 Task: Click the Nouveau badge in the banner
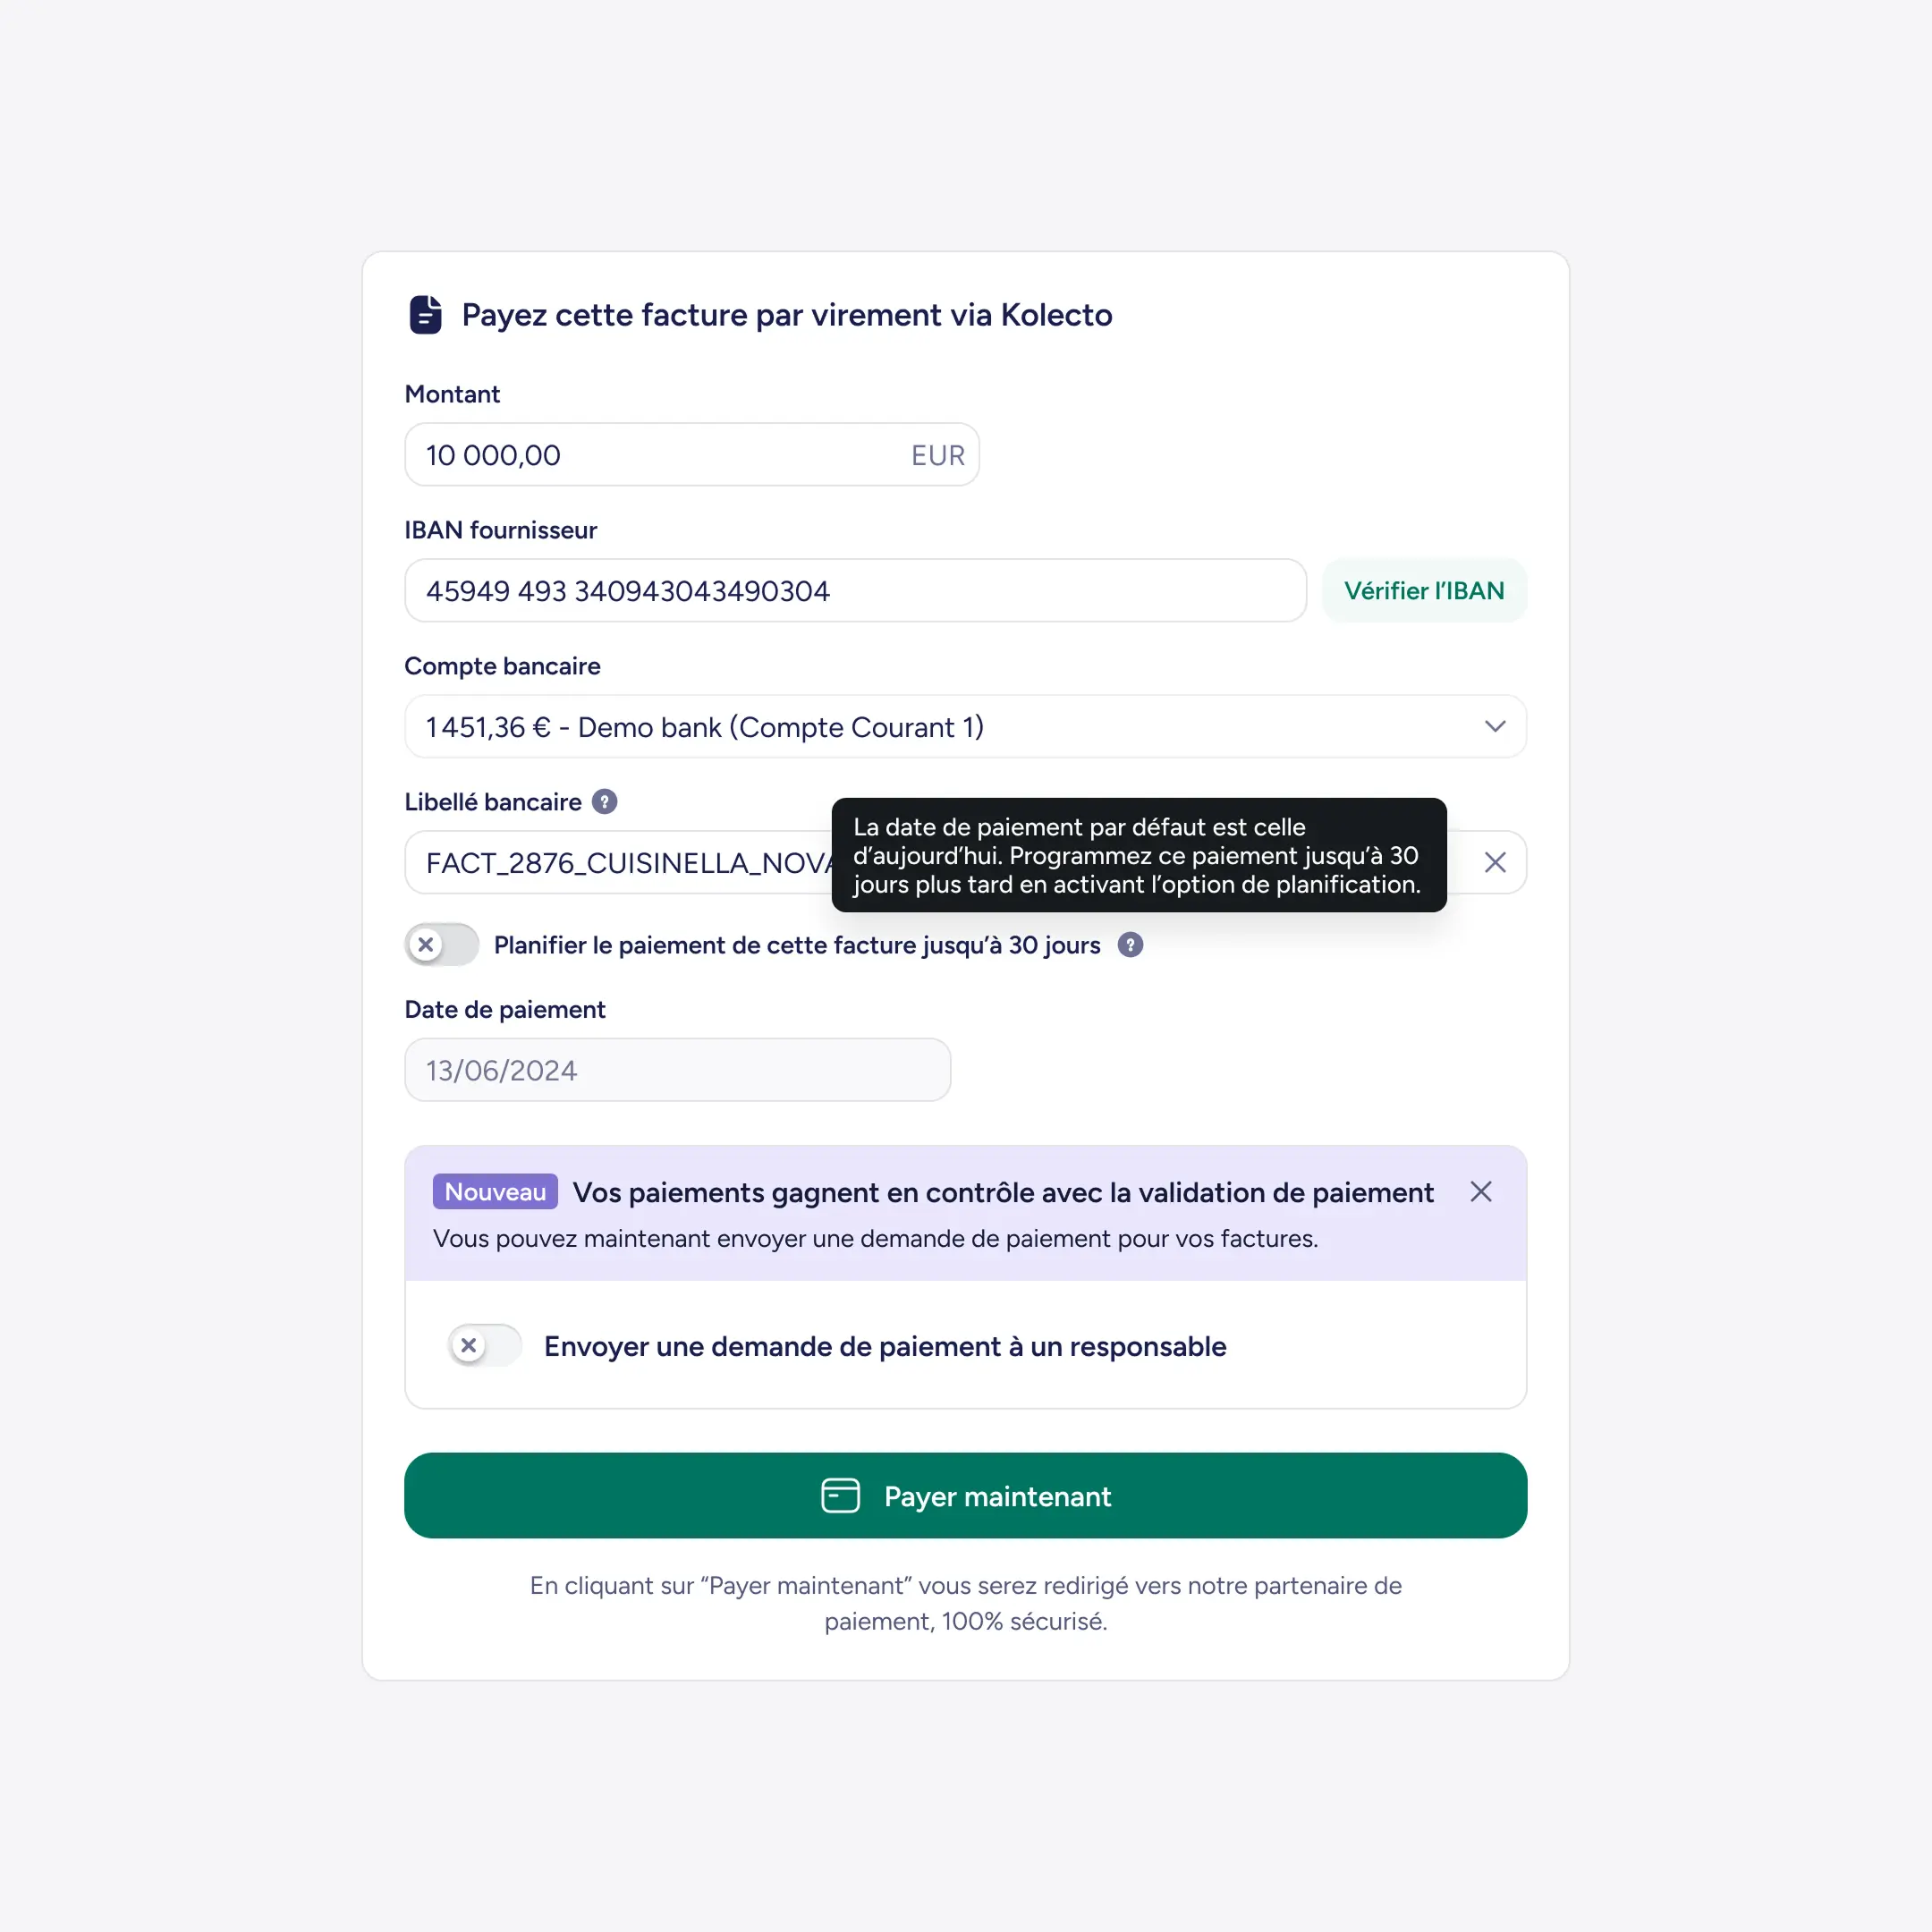coord(495,1191)
